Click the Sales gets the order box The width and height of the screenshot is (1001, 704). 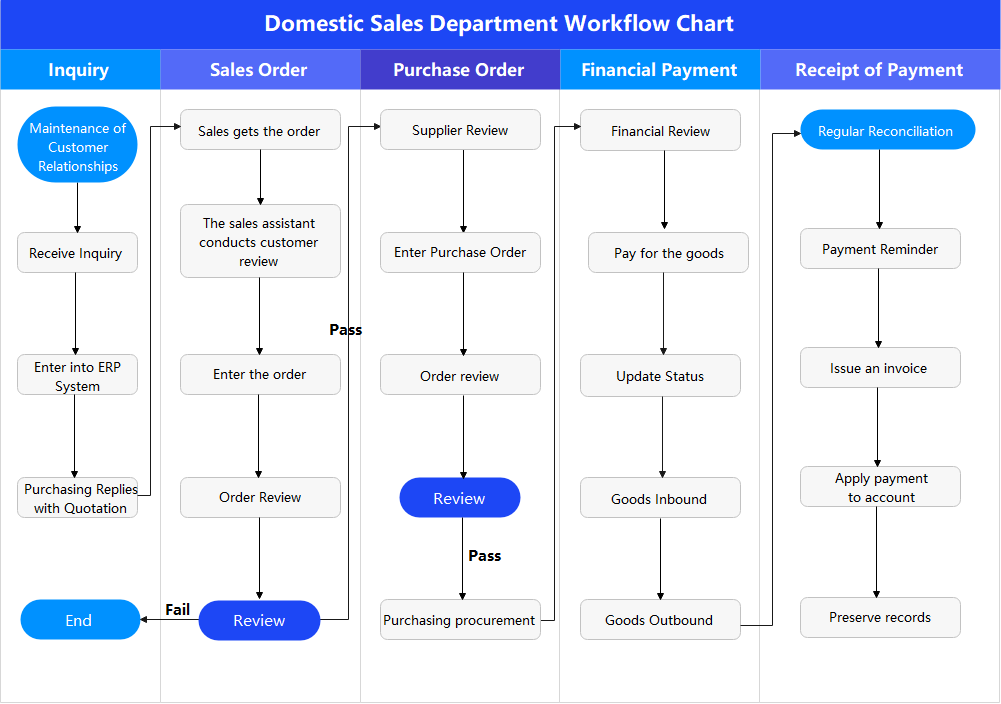(x=259, y=129)
